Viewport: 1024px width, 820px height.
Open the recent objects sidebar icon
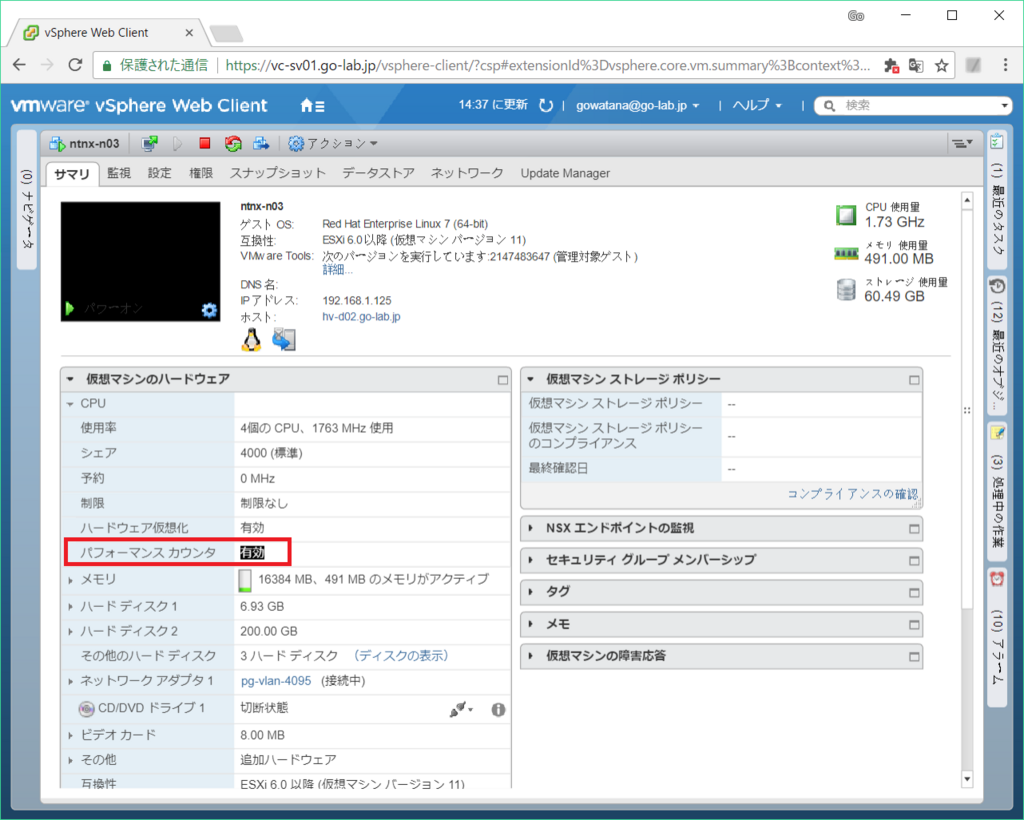(x=997, y=286)
